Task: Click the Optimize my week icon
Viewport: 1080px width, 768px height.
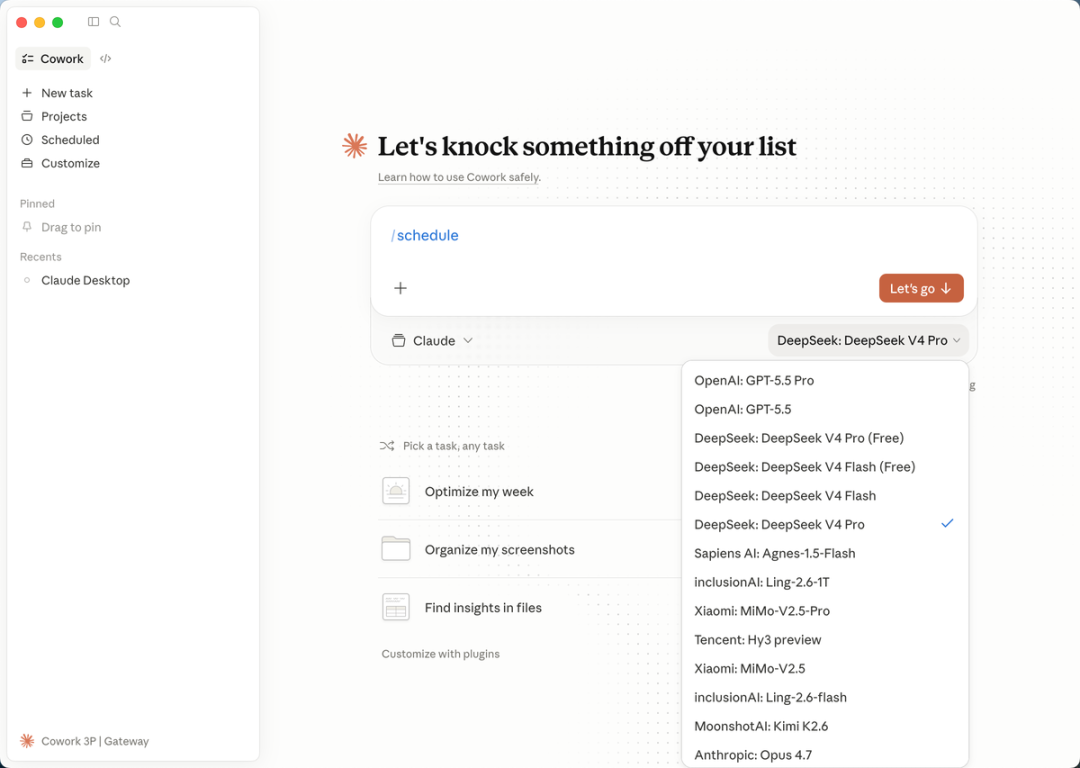Action: click(x=396, y=491)
